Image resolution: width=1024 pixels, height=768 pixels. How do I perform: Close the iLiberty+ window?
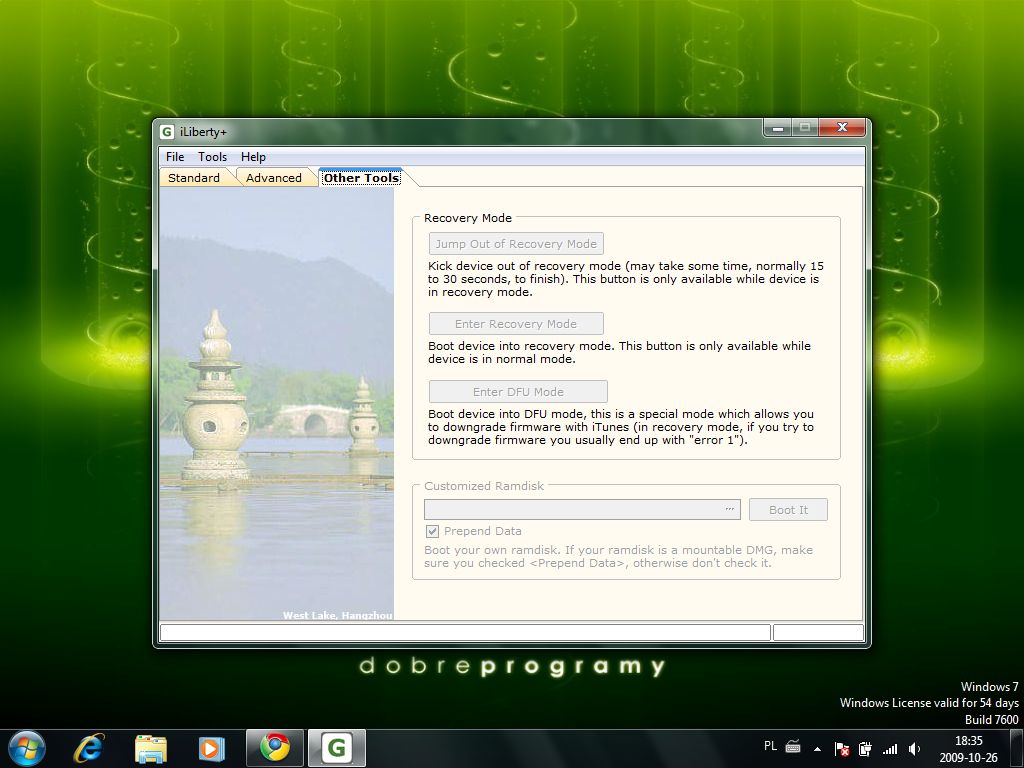tap(842, 127)
